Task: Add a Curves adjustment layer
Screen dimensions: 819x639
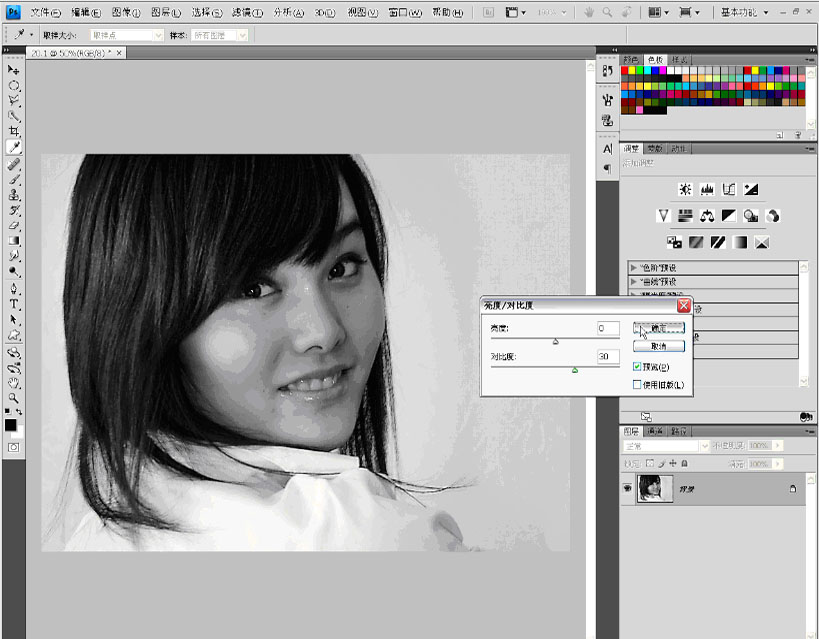Action: 729,189
